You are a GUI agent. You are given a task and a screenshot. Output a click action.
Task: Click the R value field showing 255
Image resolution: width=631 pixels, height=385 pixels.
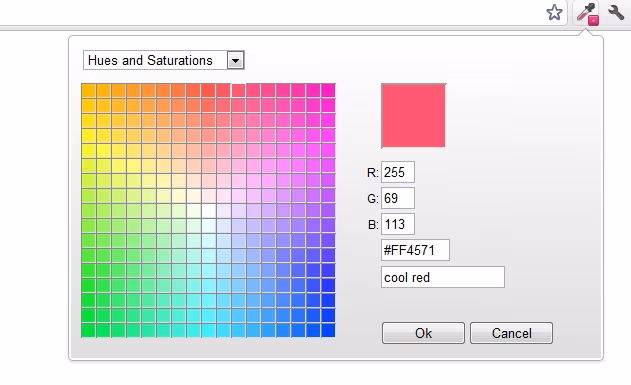[x=398, y=172]
